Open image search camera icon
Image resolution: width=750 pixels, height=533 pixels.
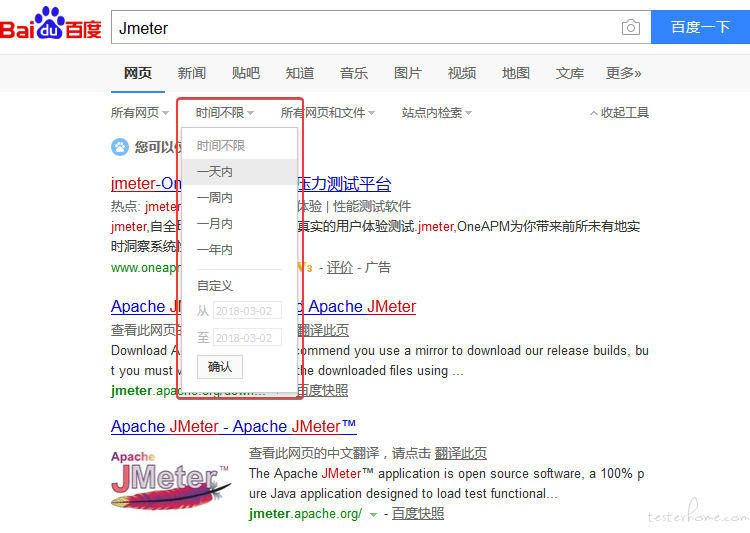pos(630,27)
